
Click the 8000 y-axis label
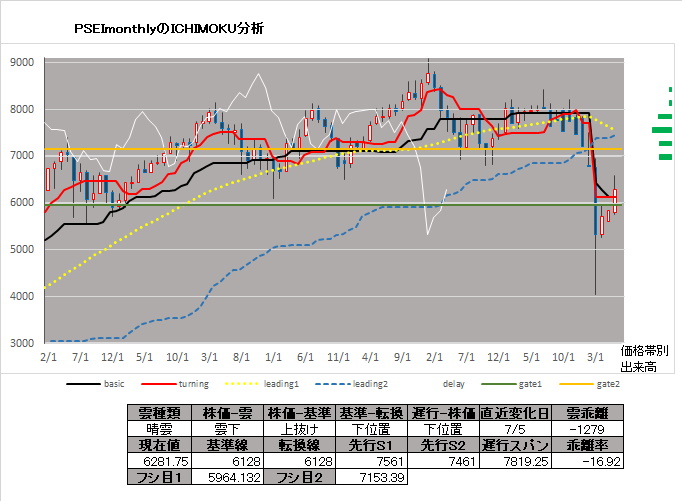tap(22, 109)
